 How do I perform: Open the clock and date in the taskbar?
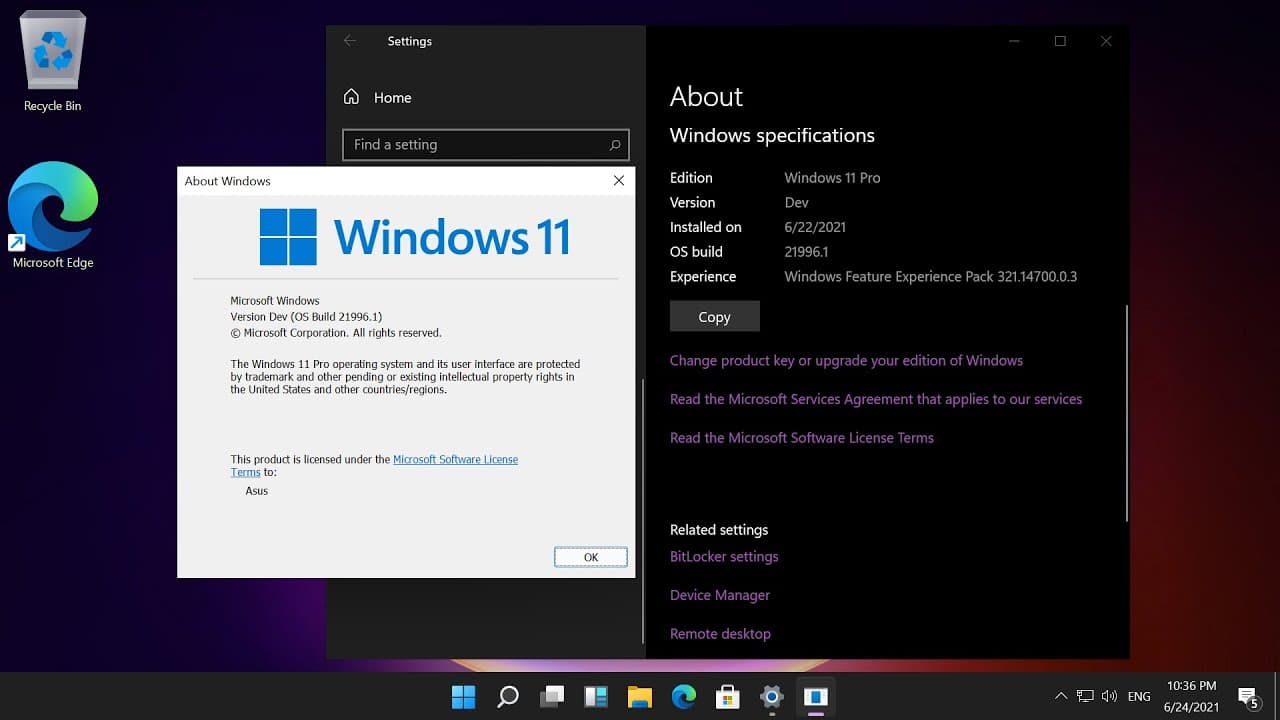pos(1191,696)
